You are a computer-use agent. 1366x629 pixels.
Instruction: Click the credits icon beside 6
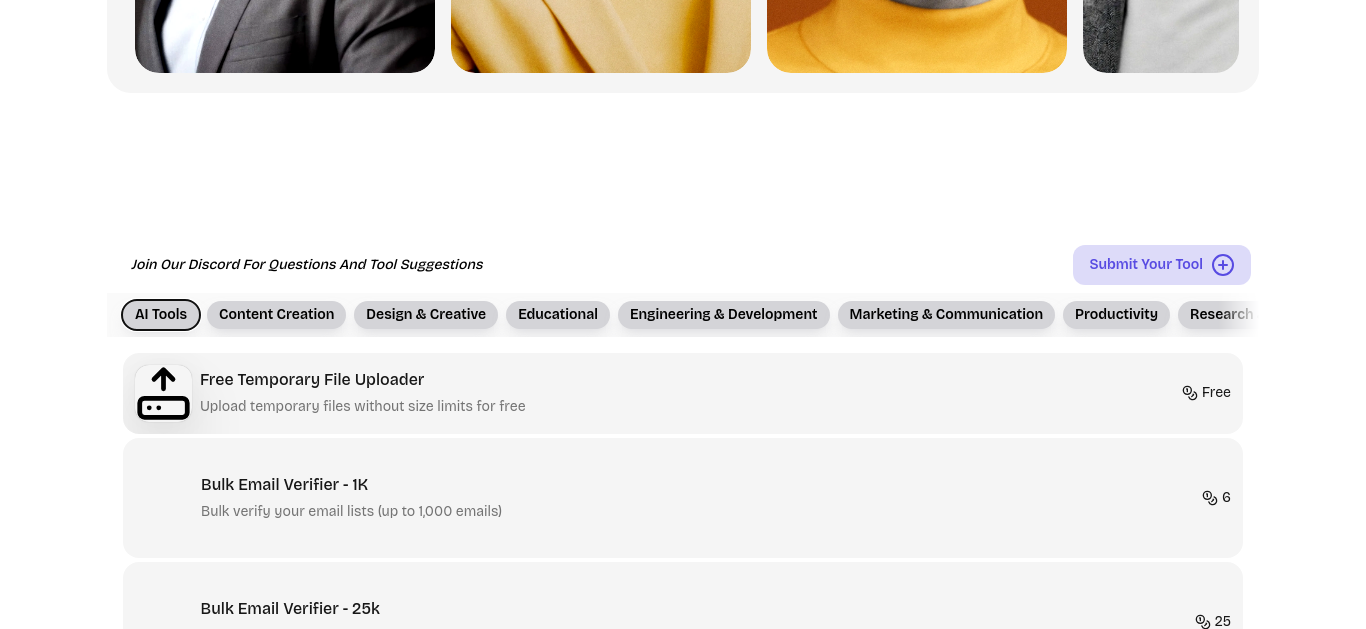[x=1210, y=498]
